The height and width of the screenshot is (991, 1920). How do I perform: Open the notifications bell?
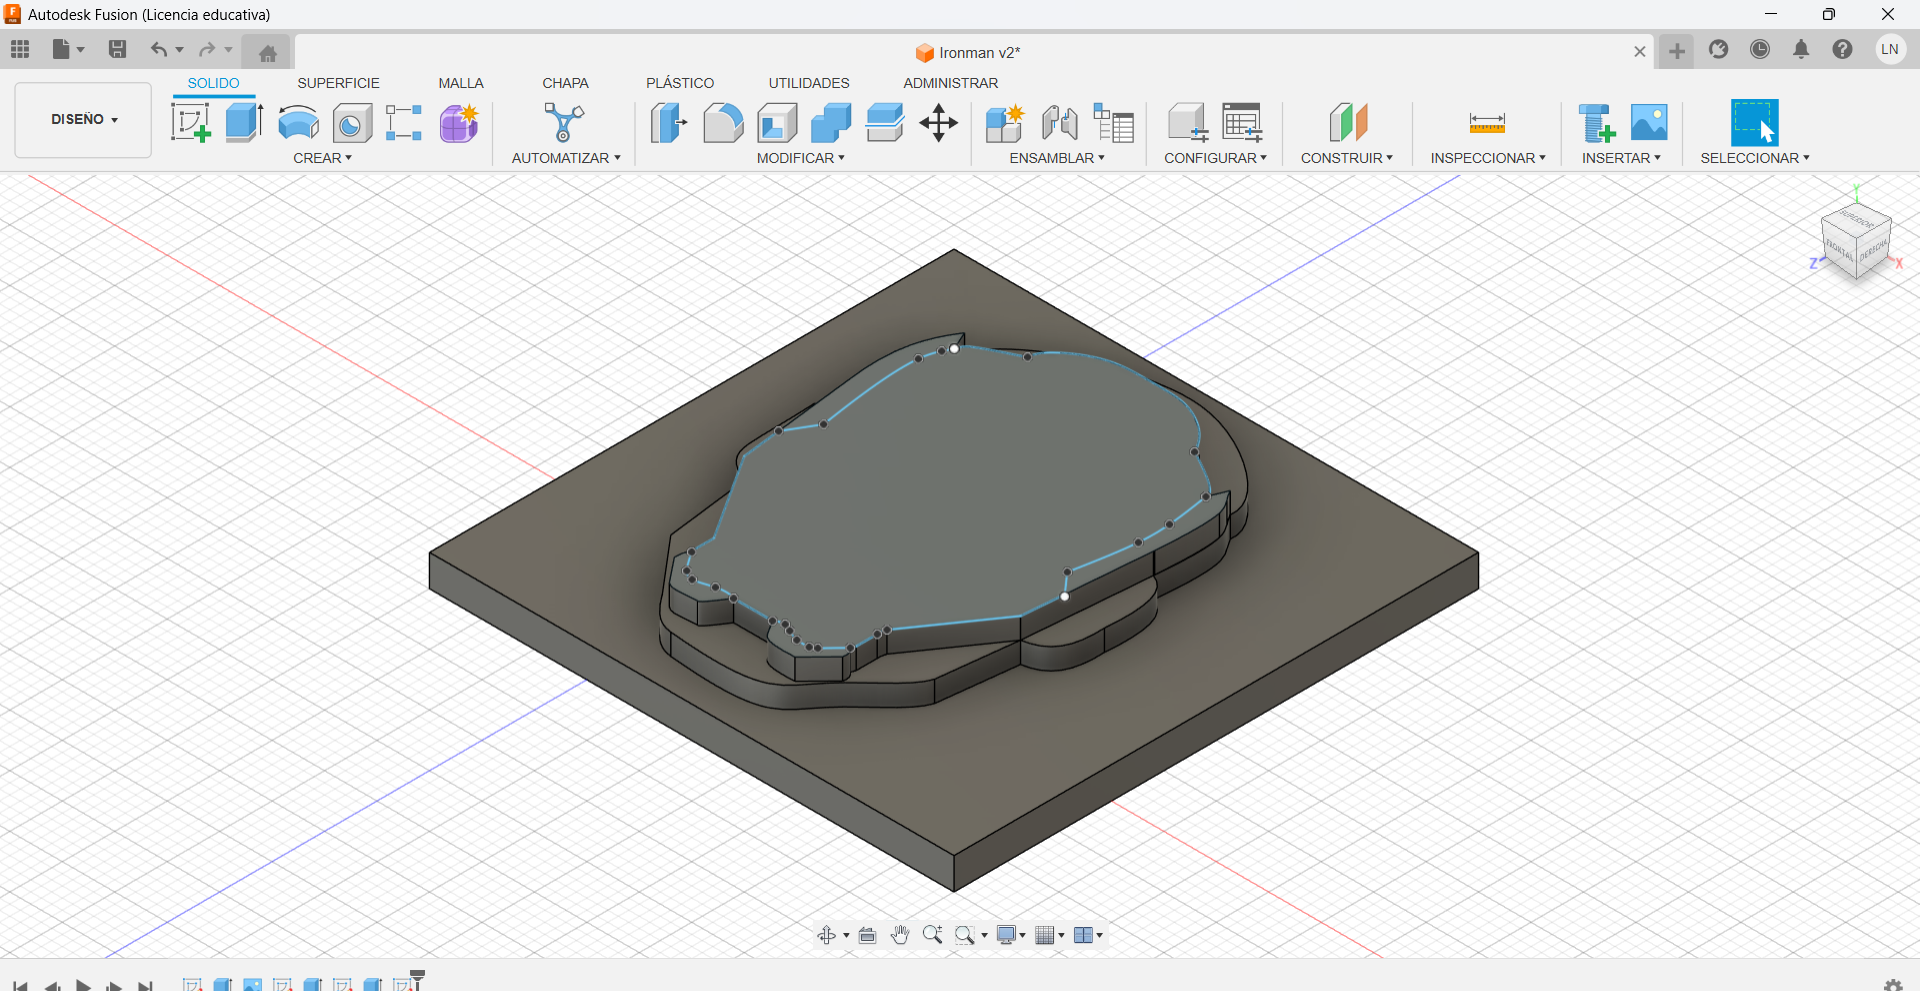[1801, 49]
